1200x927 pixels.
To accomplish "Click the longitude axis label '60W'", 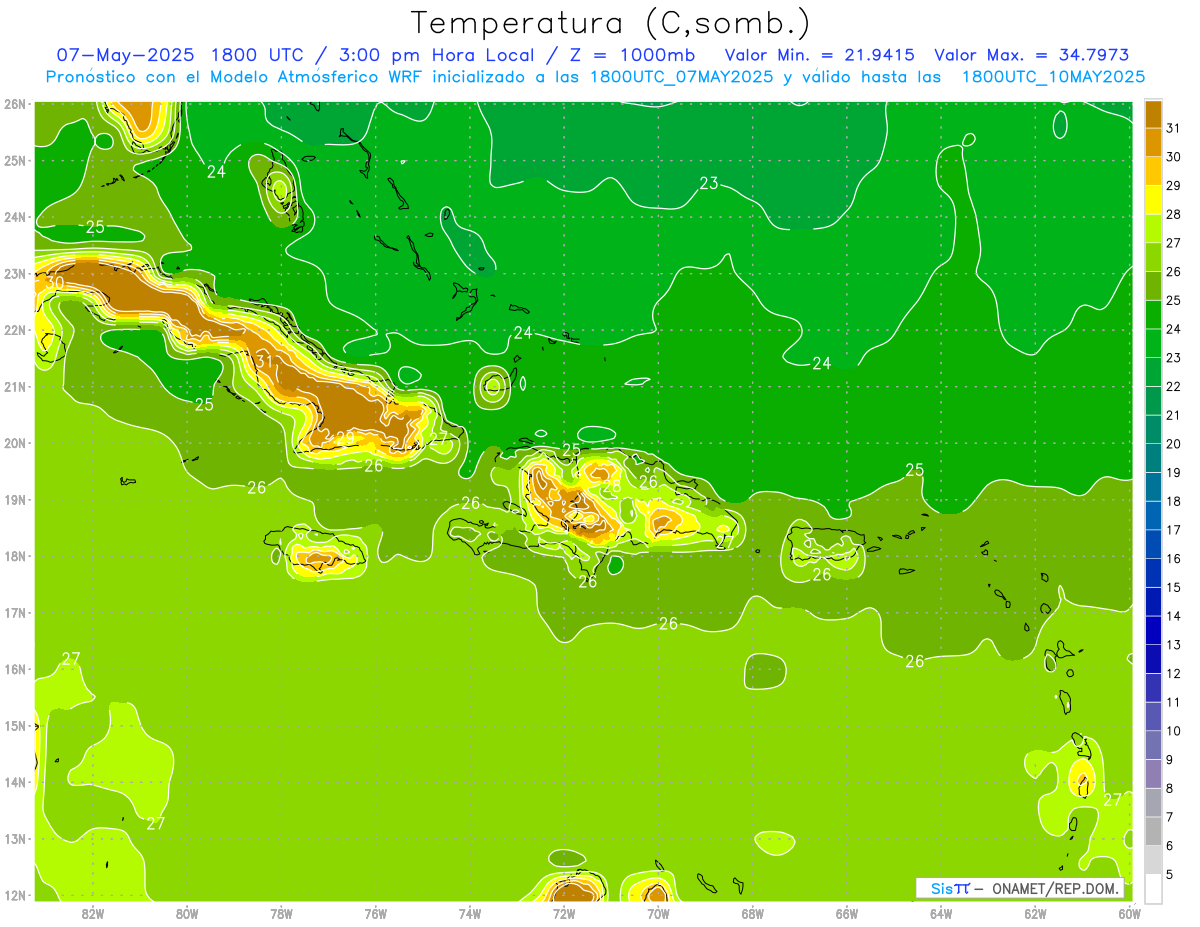I will [x=1130, y=913].
